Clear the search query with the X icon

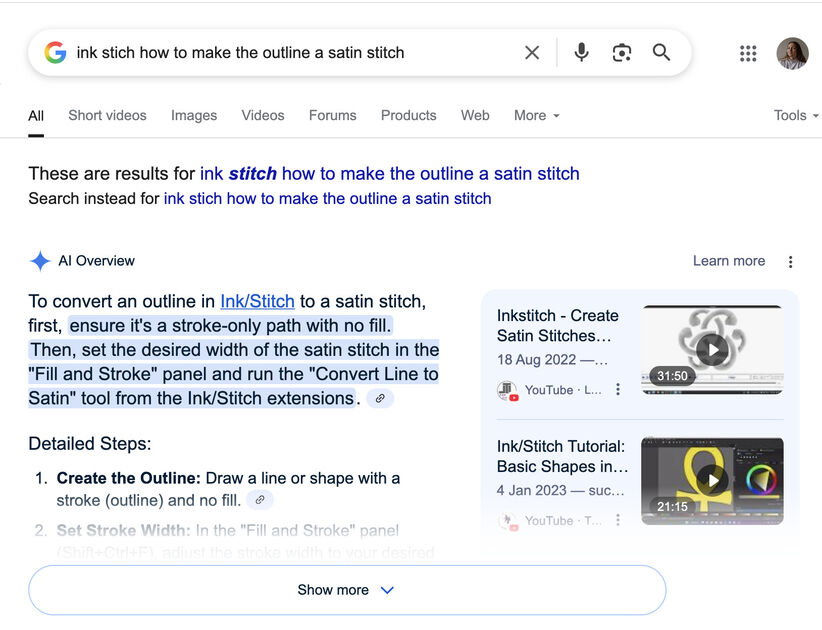click(x=532, y=52)
